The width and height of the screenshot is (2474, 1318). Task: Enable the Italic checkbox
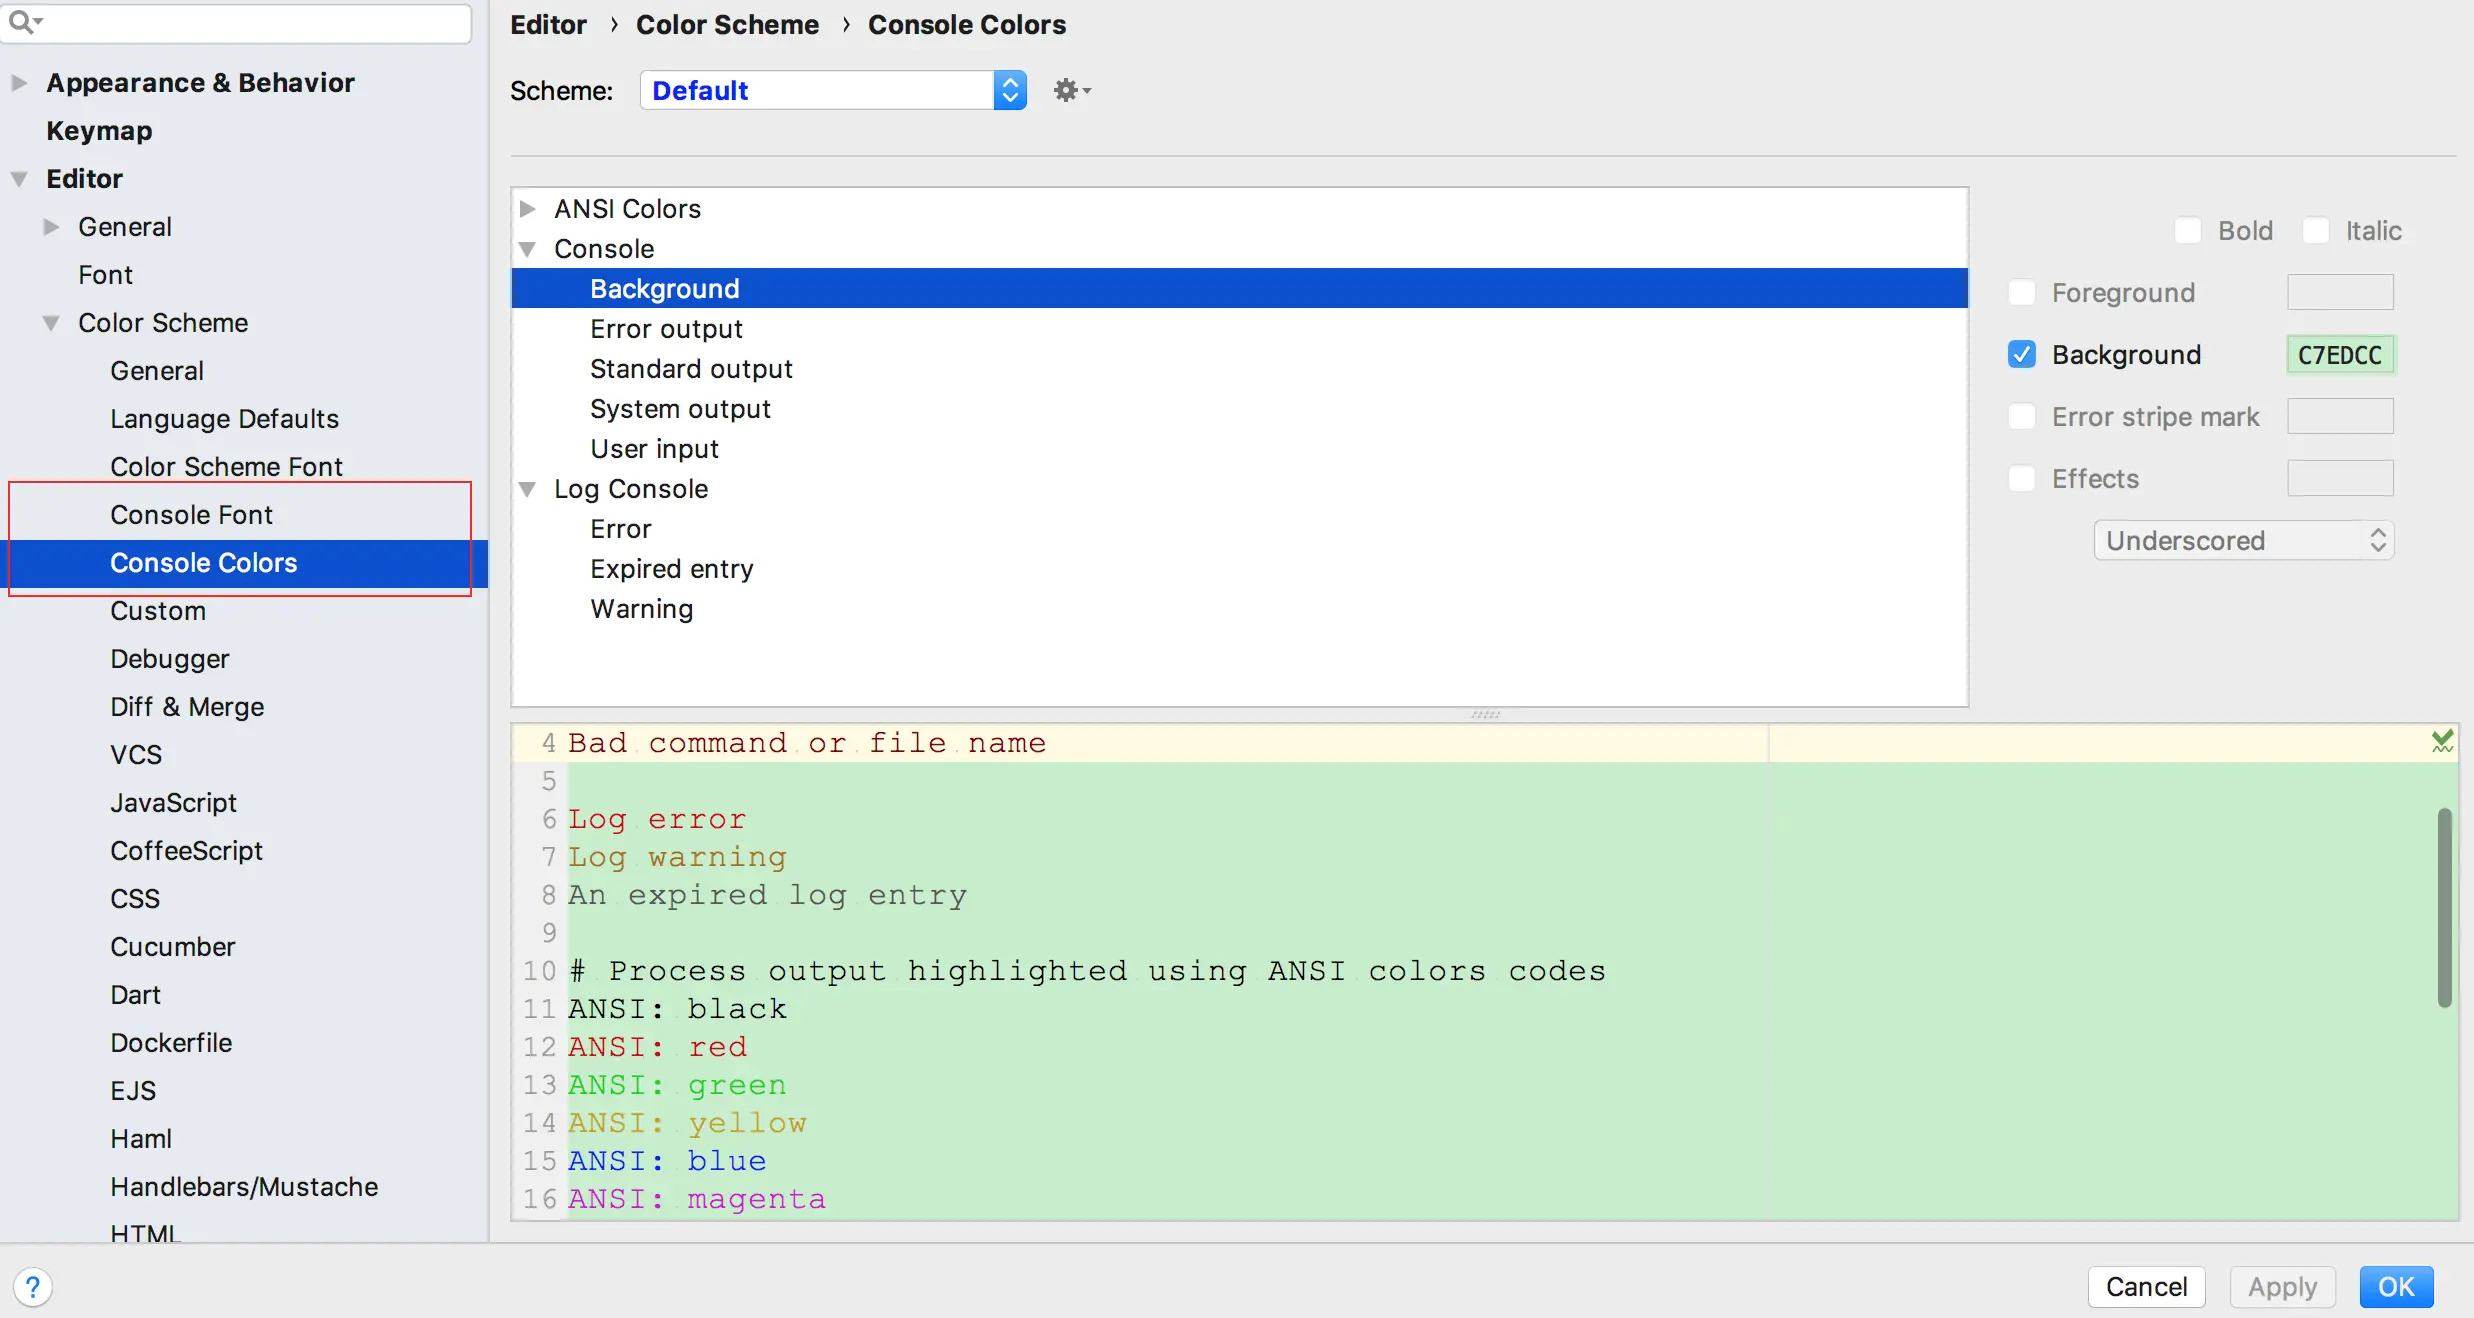(2316, 231)
